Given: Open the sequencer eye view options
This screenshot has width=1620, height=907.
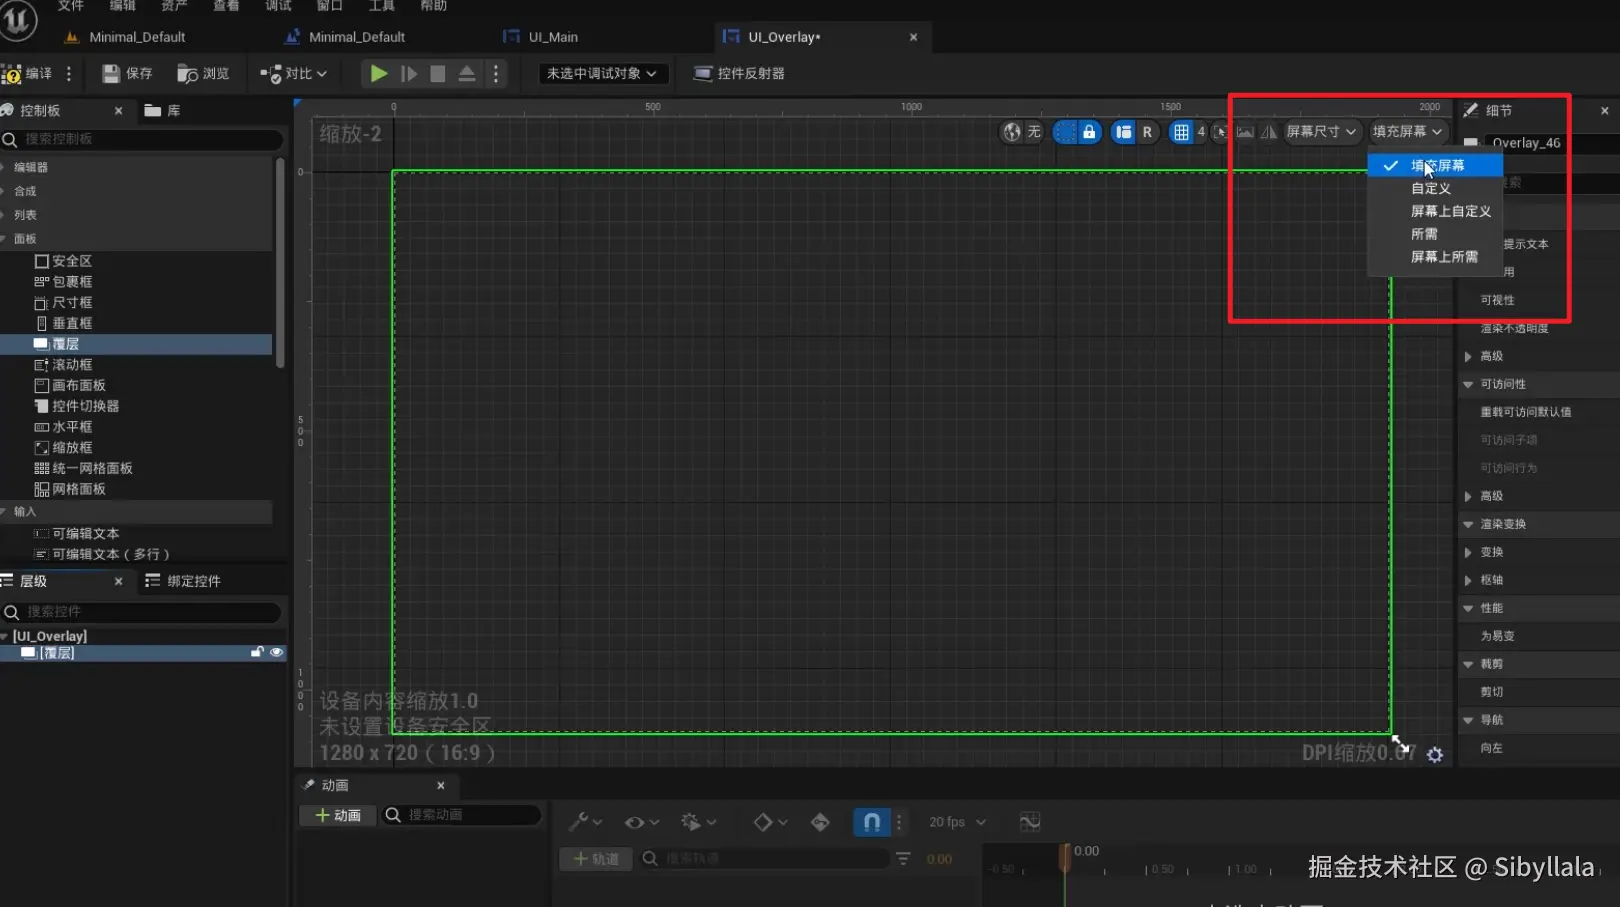Looking at the screenshot, I should [641, 822].
